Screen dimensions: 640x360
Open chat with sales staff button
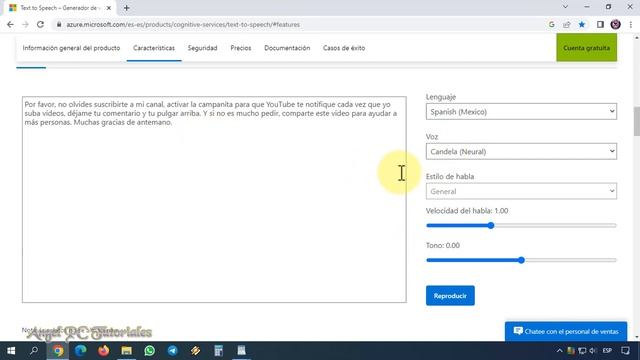(x=566, y=331)
